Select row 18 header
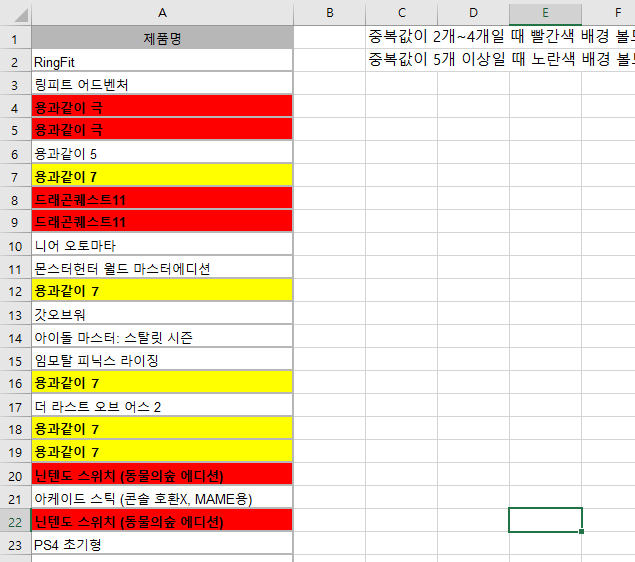This screenshot has width=635, height=562. (15, 428)
